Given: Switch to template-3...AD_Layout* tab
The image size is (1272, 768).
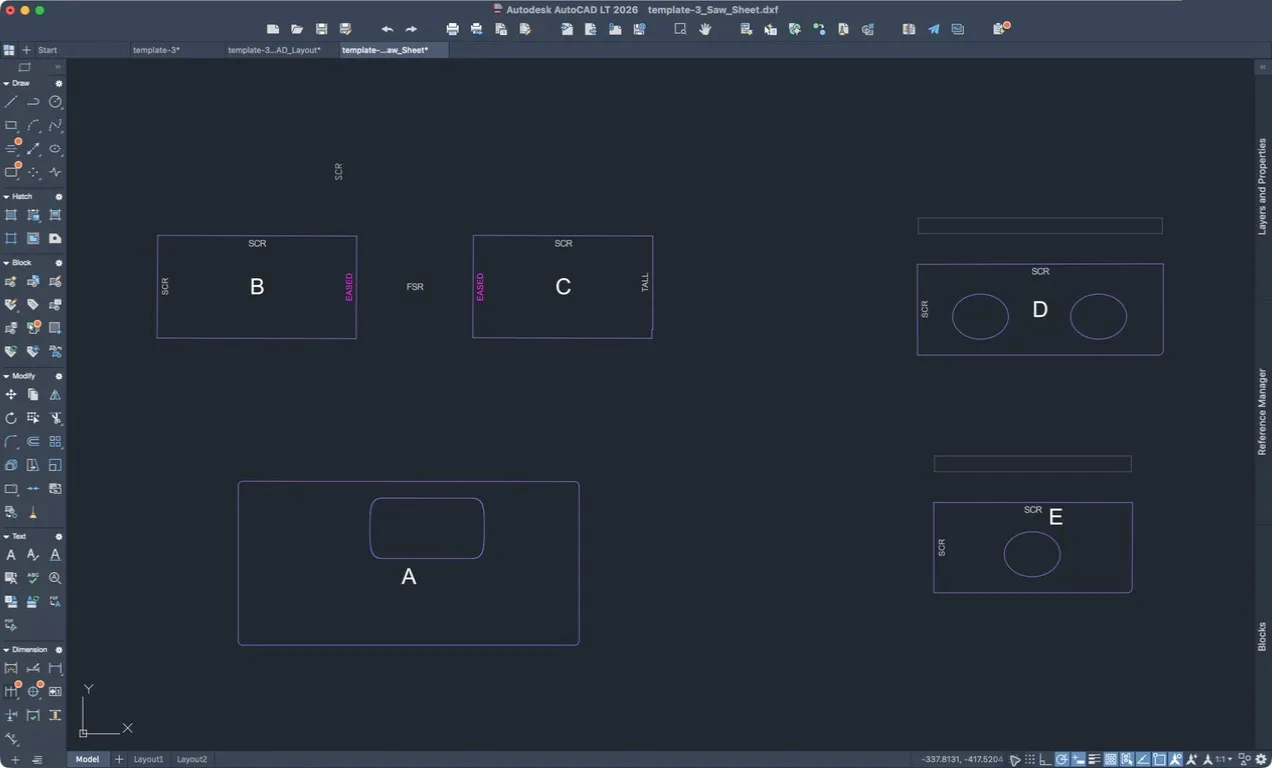Looking at the screenshot, I should [x=274, y=50].
